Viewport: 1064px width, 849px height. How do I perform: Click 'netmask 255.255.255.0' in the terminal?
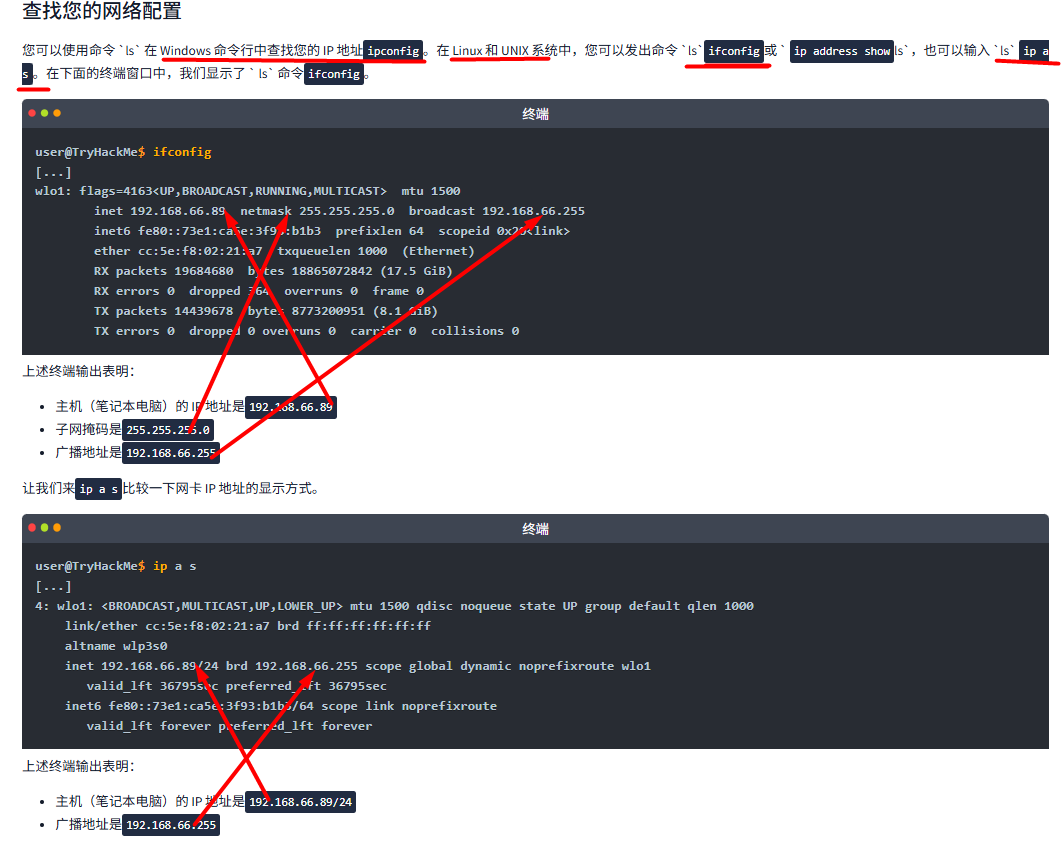pos(317,211)
